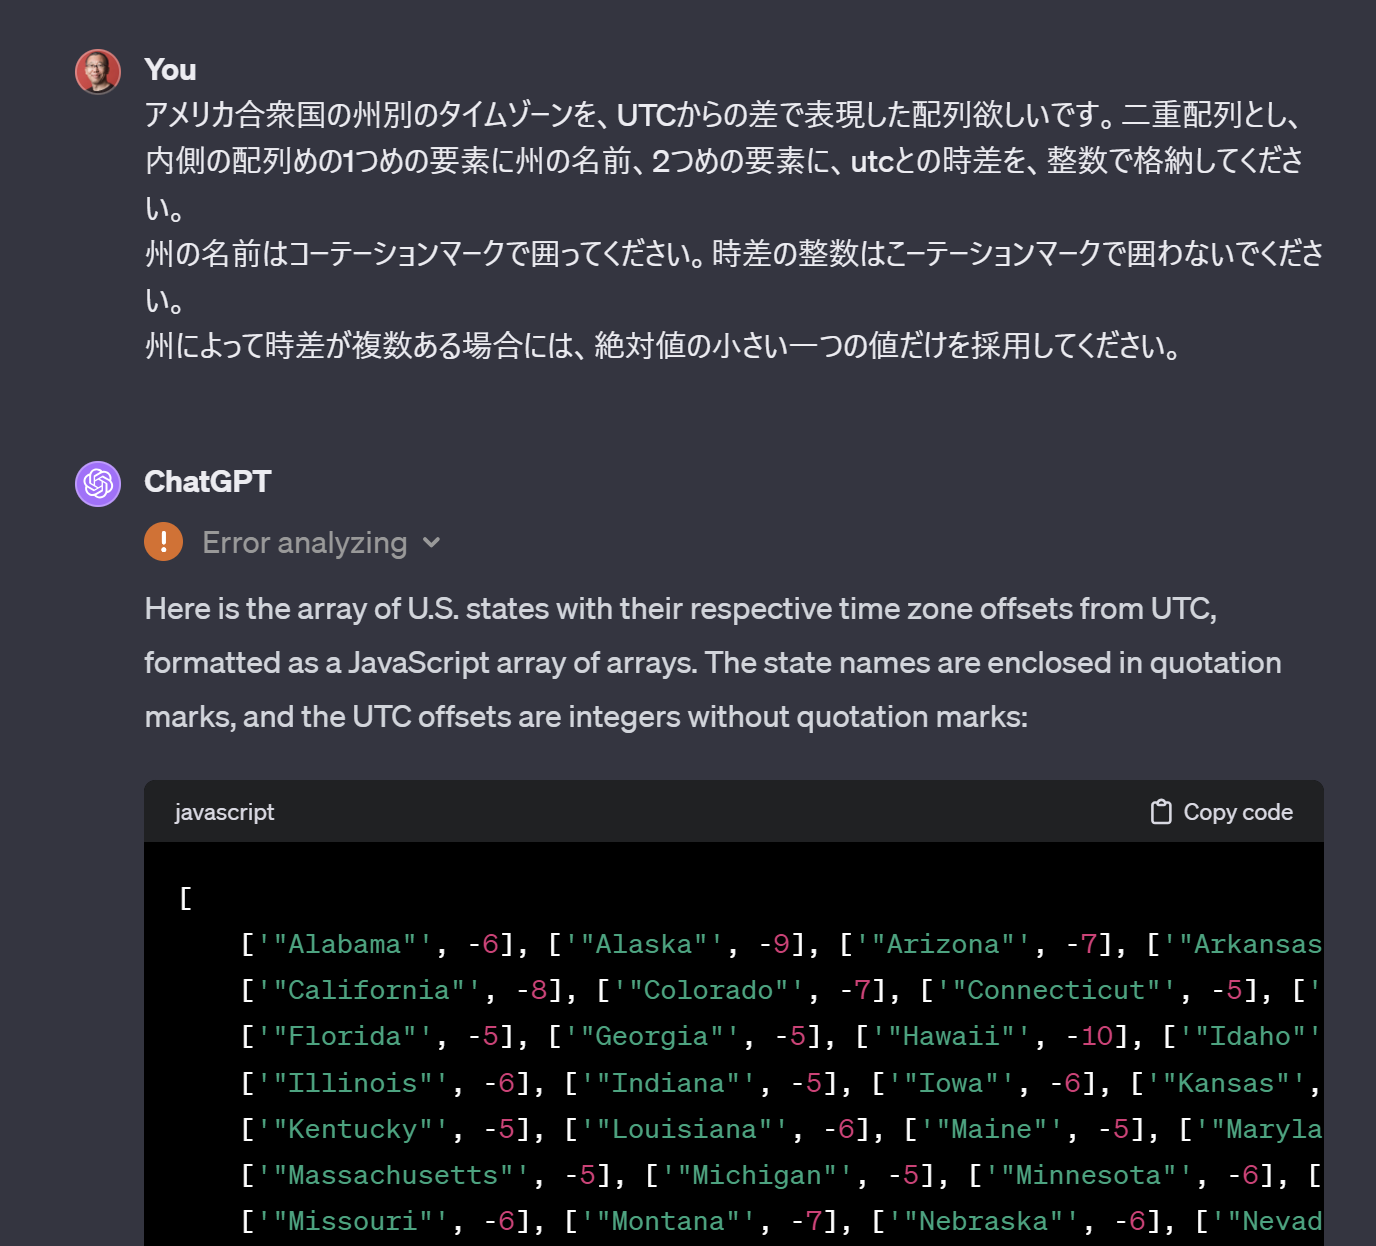Click the first line of the Japanese prompt
1376x1246 pixels.
[722, 115]
